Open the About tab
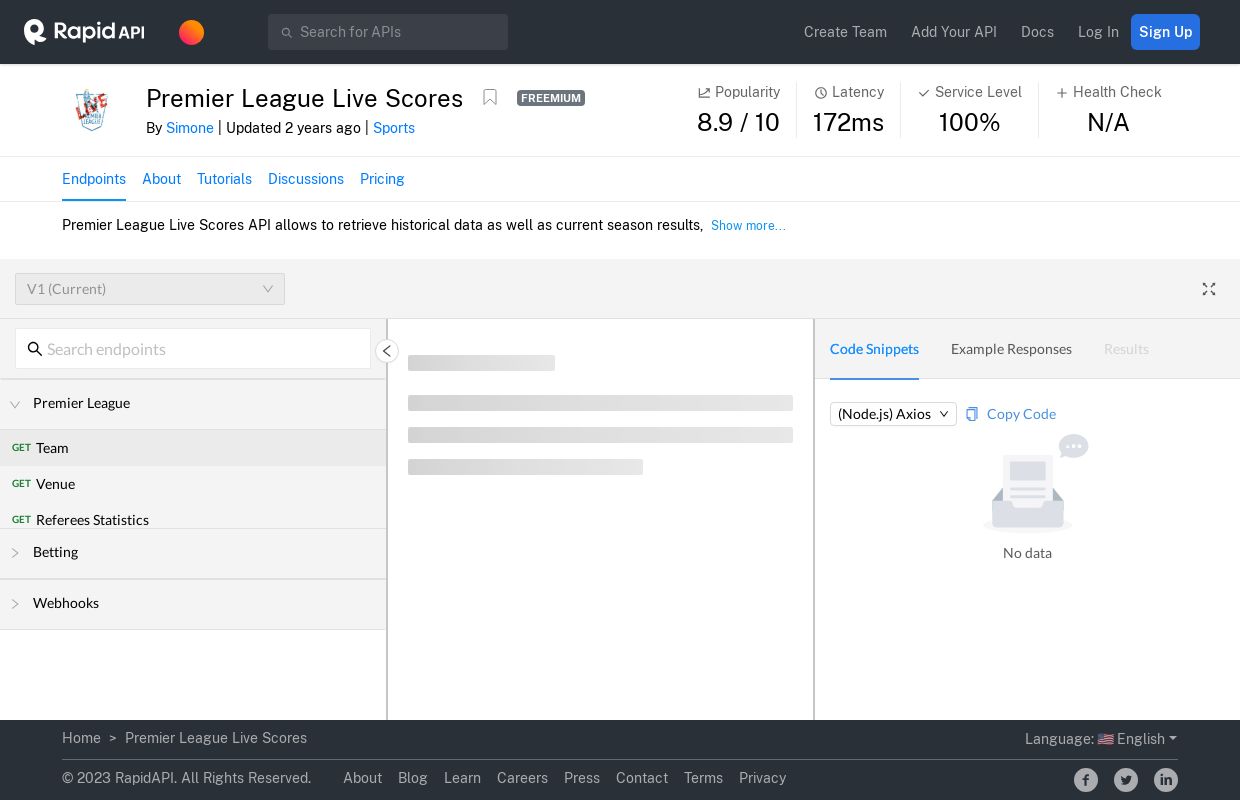1240x800 pixels. pyautogui.click(x=161, y=179)
